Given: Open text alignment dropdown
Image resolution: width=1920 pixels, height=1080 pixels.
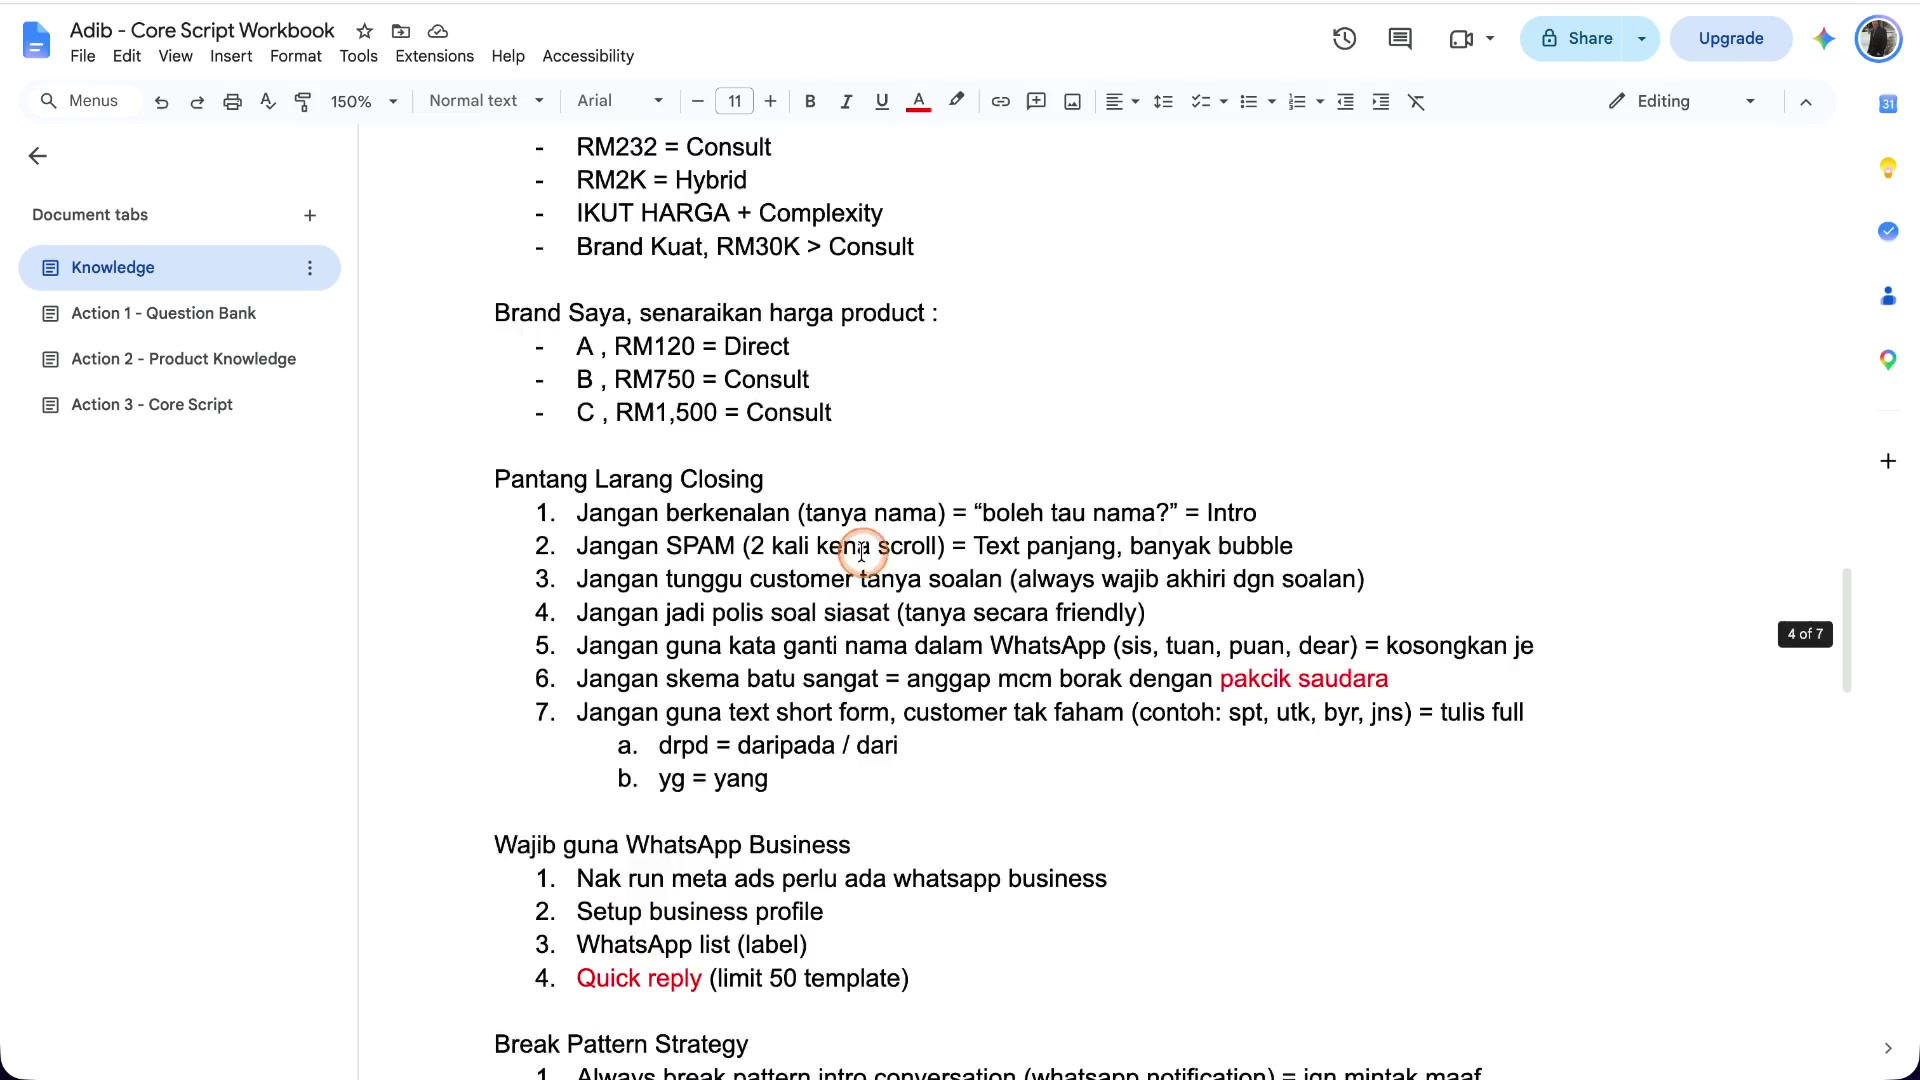Looking at the screenshot, I should pos(1122,101).
